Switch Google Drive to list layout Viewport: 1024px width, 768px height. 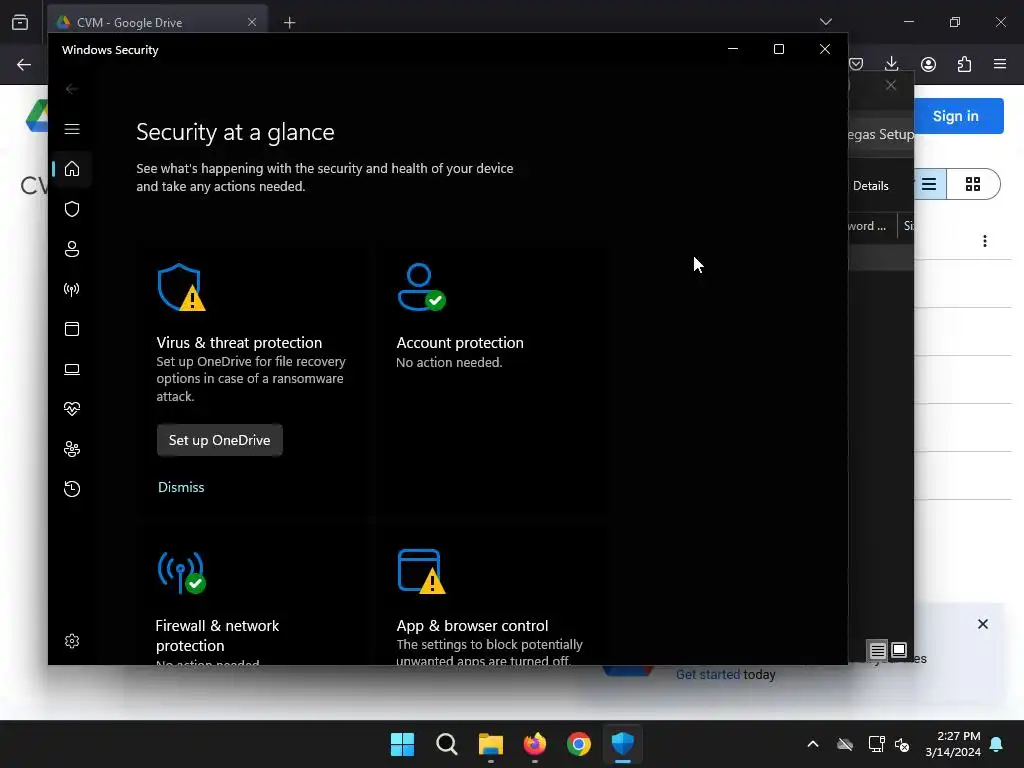pyautogui.click(x=930, y=185)
